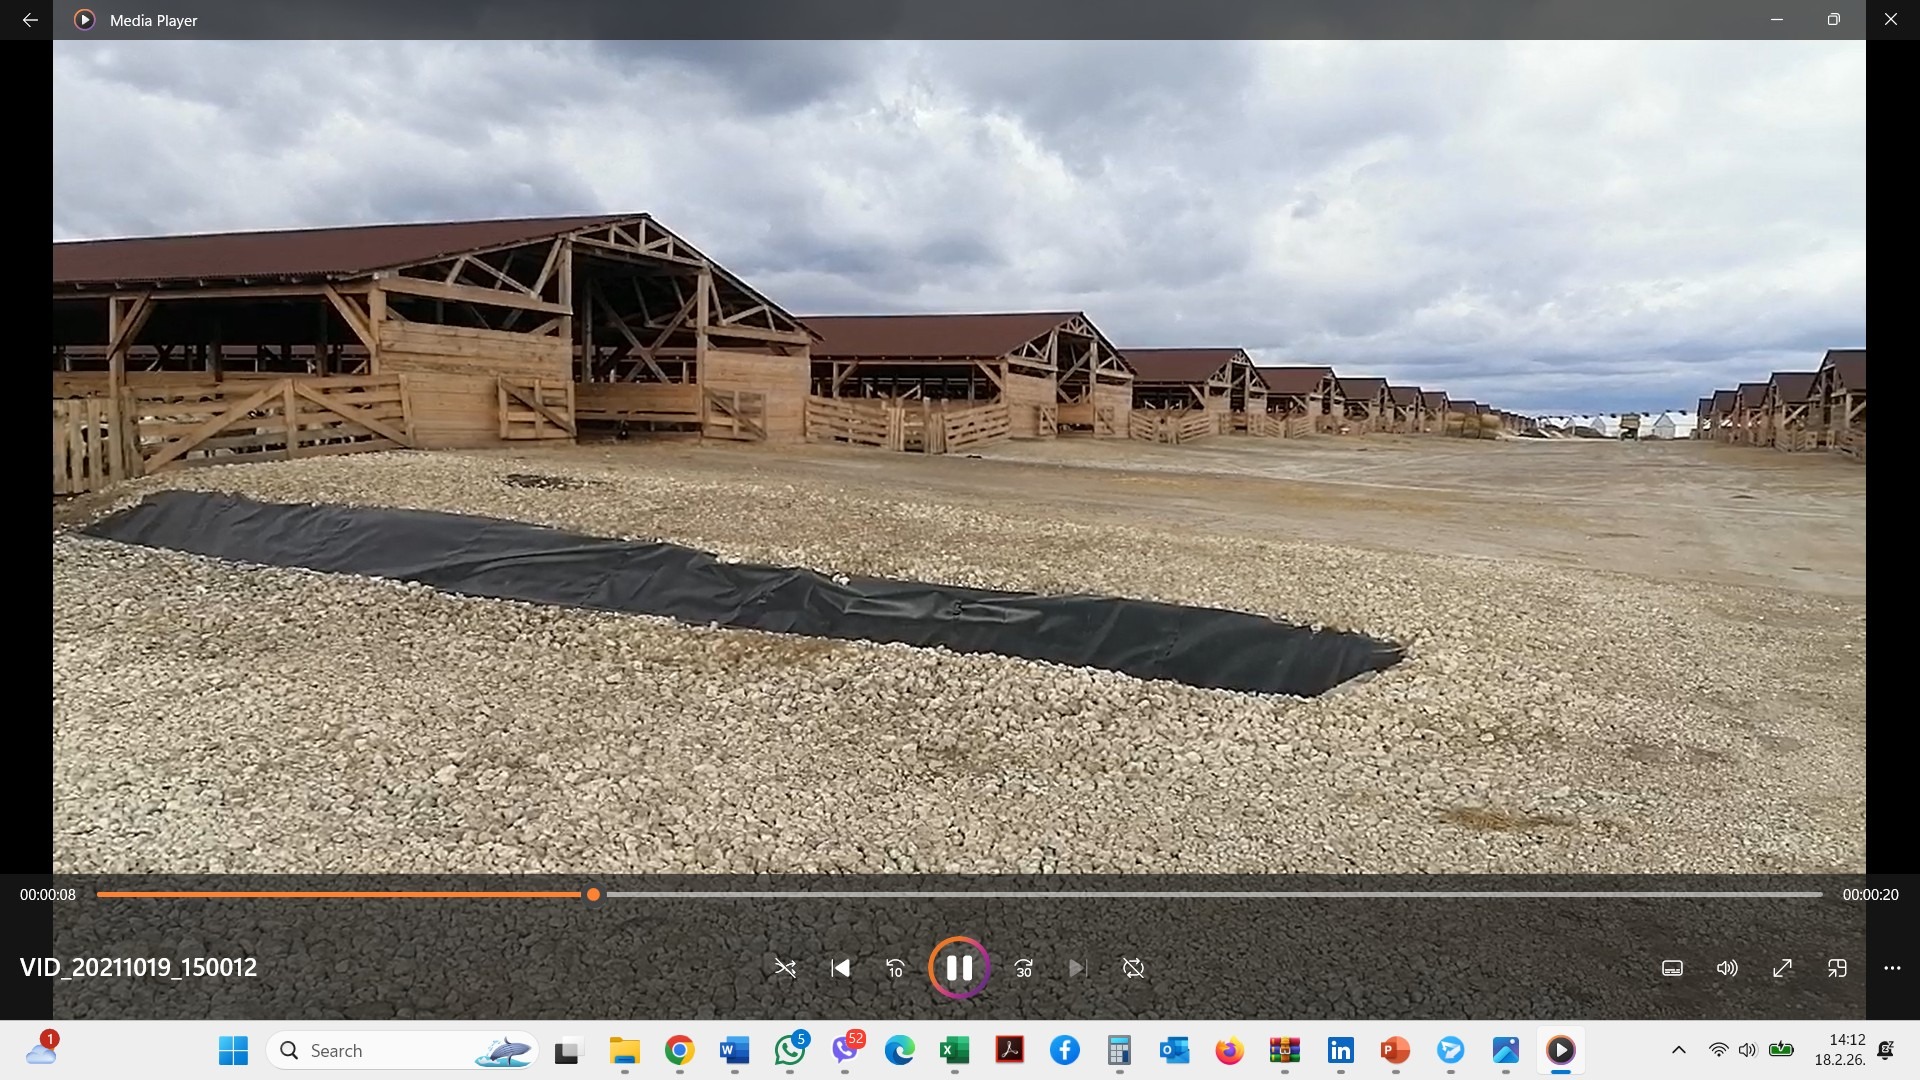Open File Explorer from the taskbar
1920x1080 pixels.
coord(624,1051)
